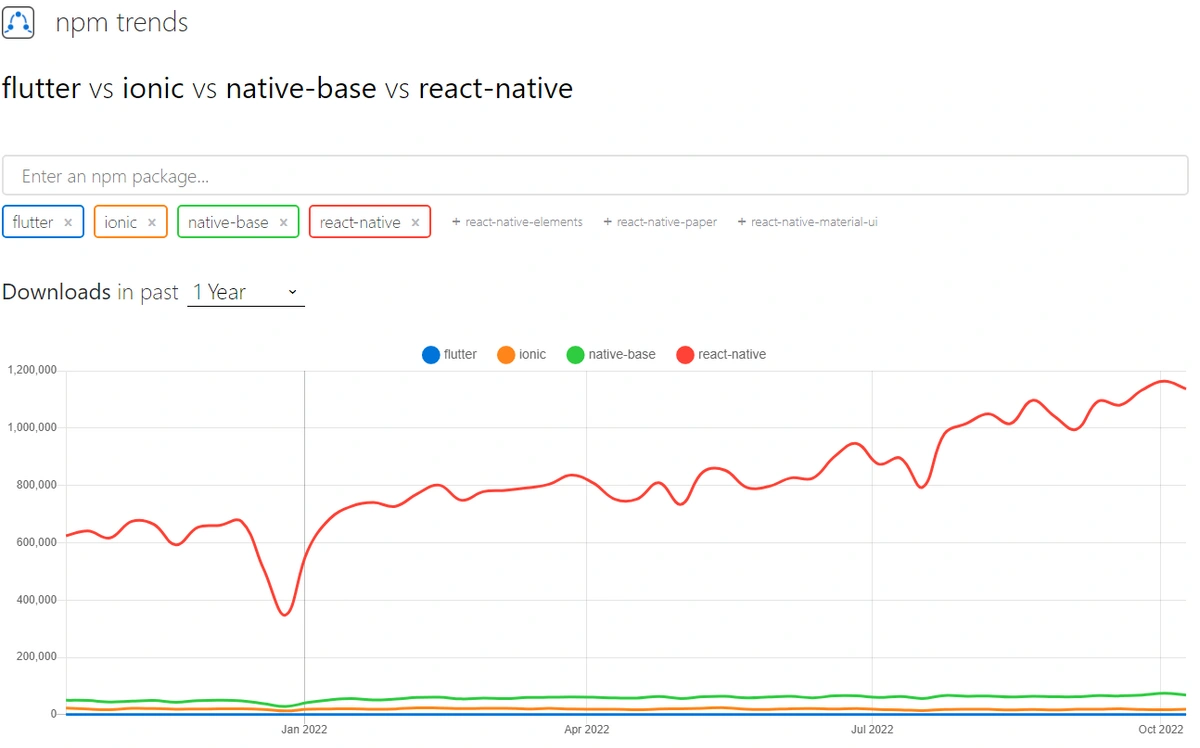Click the Oct 2022 axis label
This screenshot has height=748, width=1200.
point(1161,729)
